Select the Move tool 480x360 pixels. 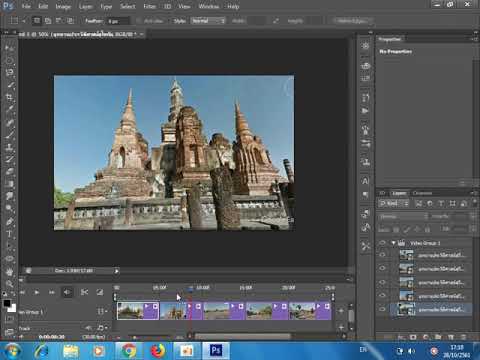pos(9,48)
